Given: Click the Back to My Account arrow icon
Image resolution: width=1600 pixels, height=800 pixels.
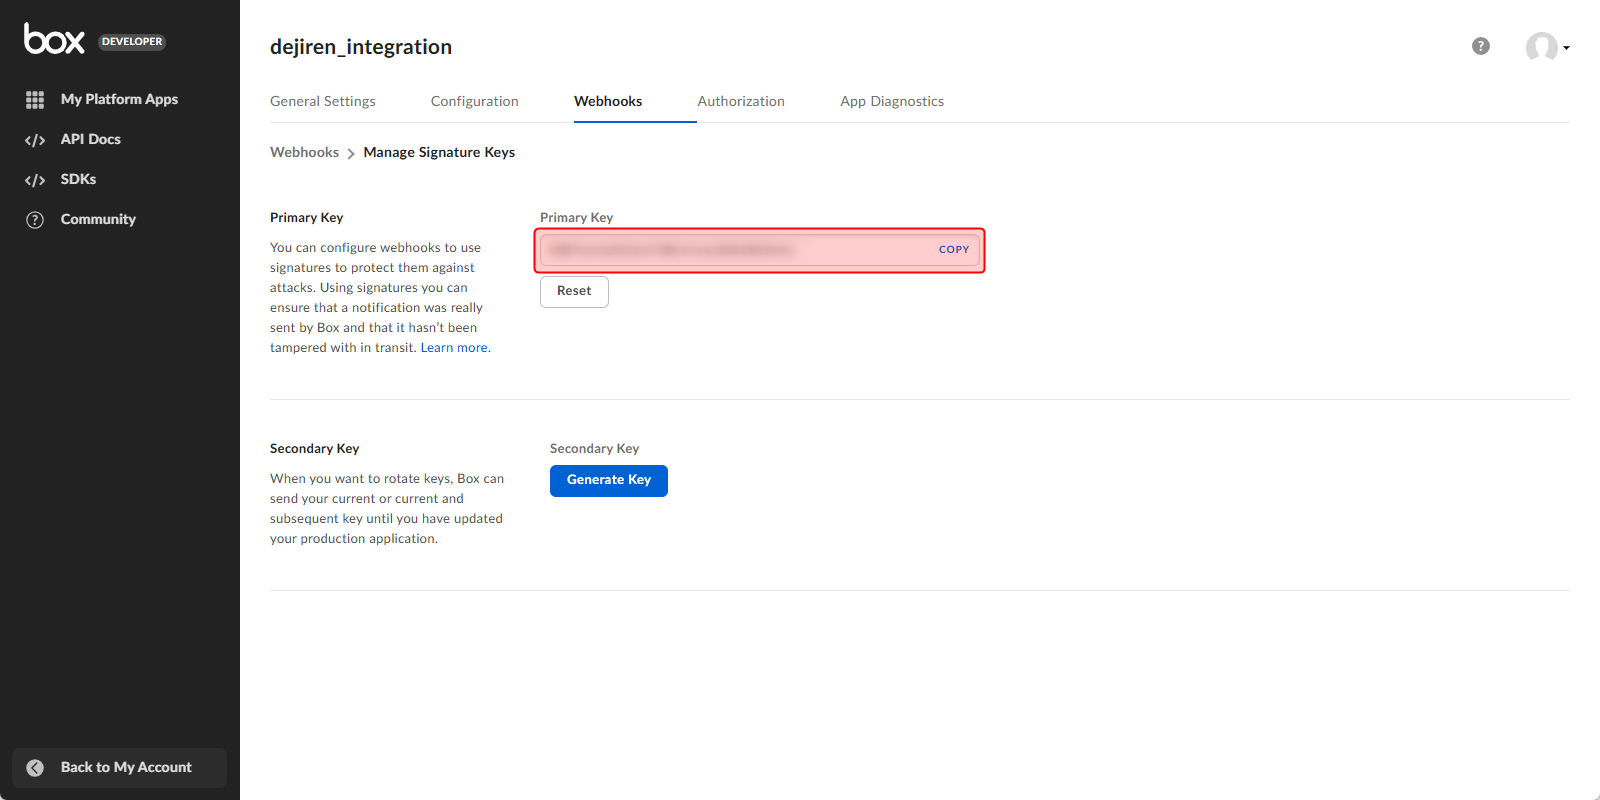Looking at the screenshot, I should tap(35, 768).
